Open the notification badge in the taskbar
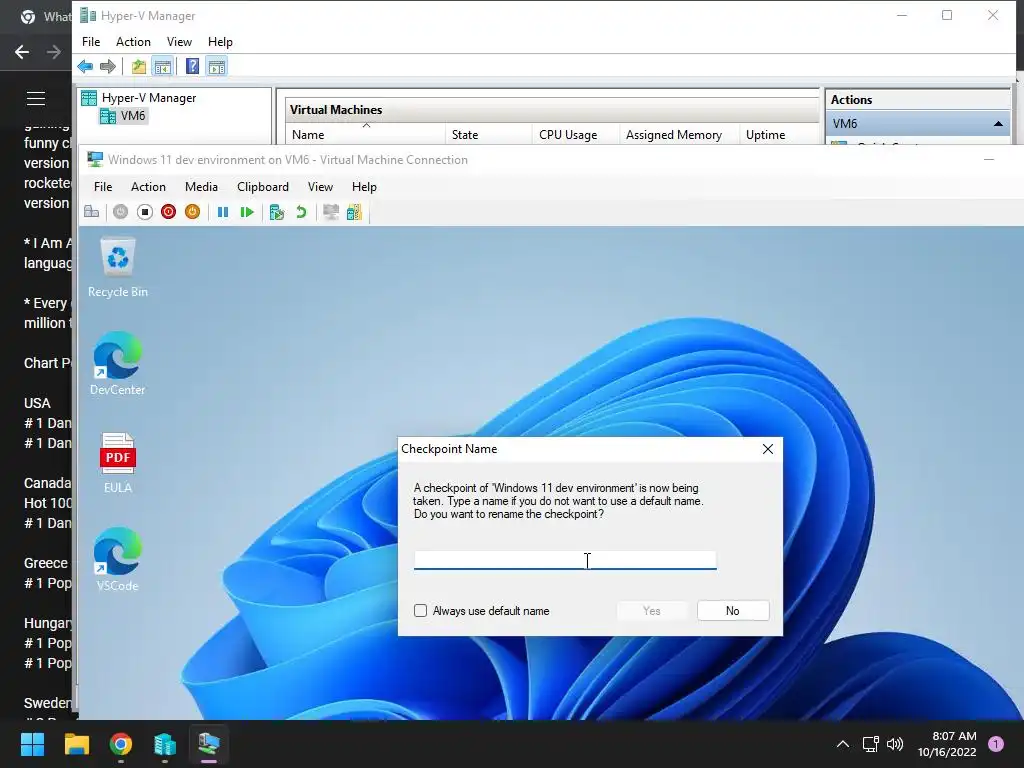 tap(996, 744)
